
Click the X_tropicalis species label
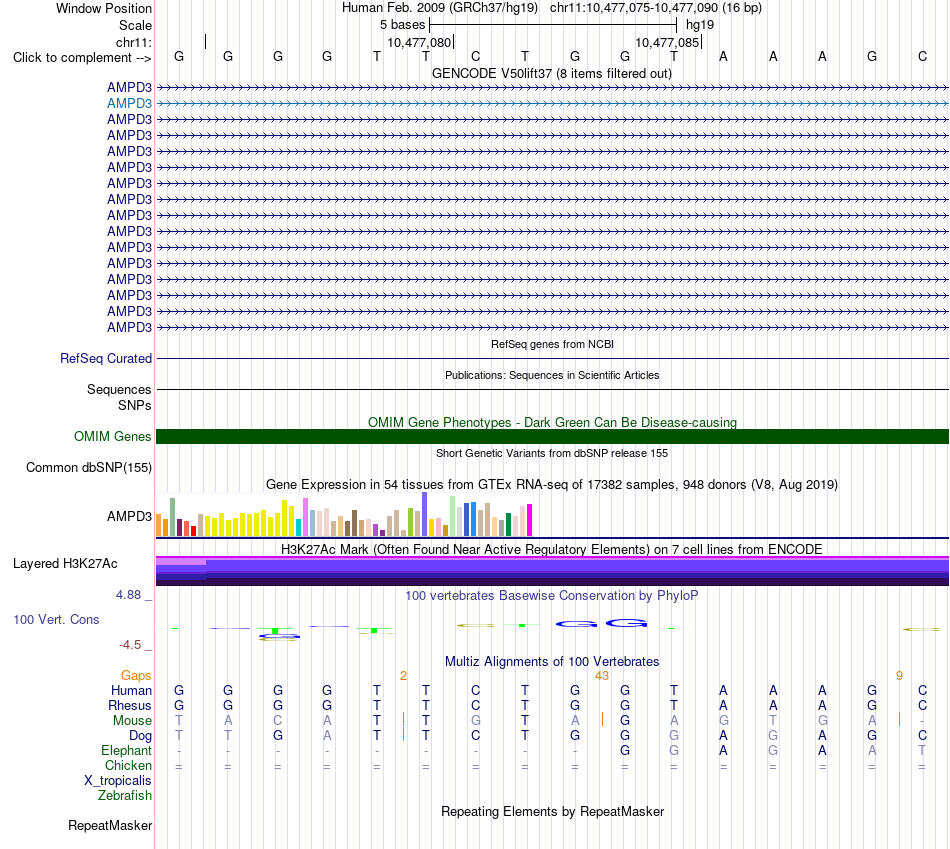118,781
